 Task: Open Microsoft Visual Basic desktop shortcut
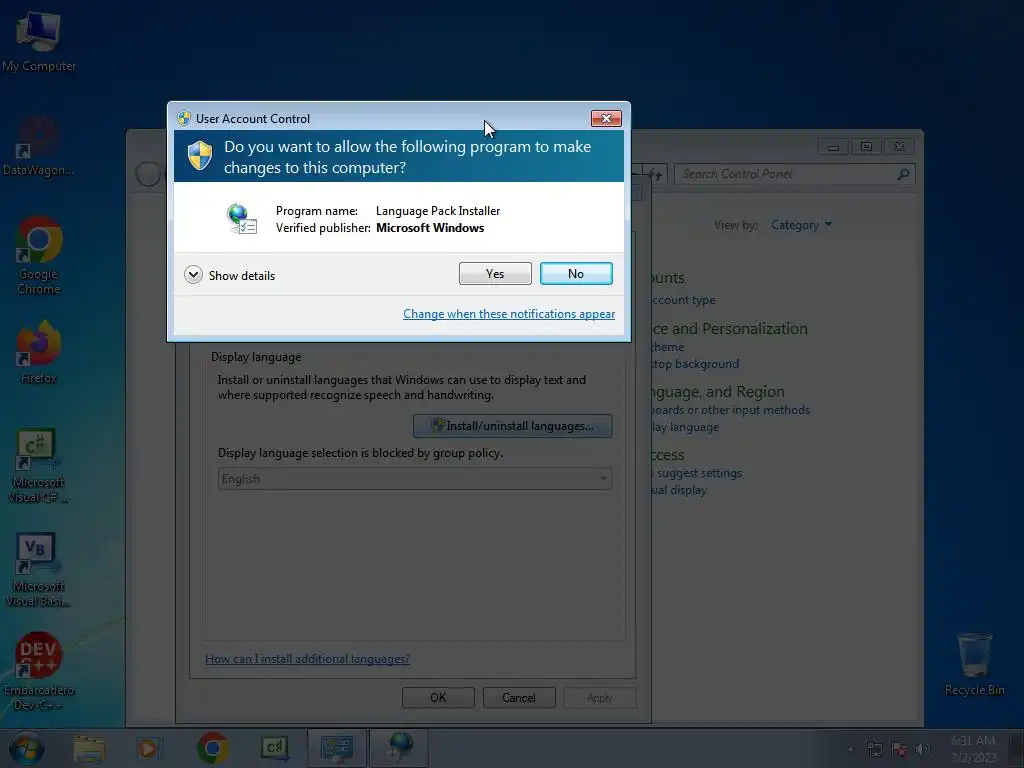tap(38, 570)
